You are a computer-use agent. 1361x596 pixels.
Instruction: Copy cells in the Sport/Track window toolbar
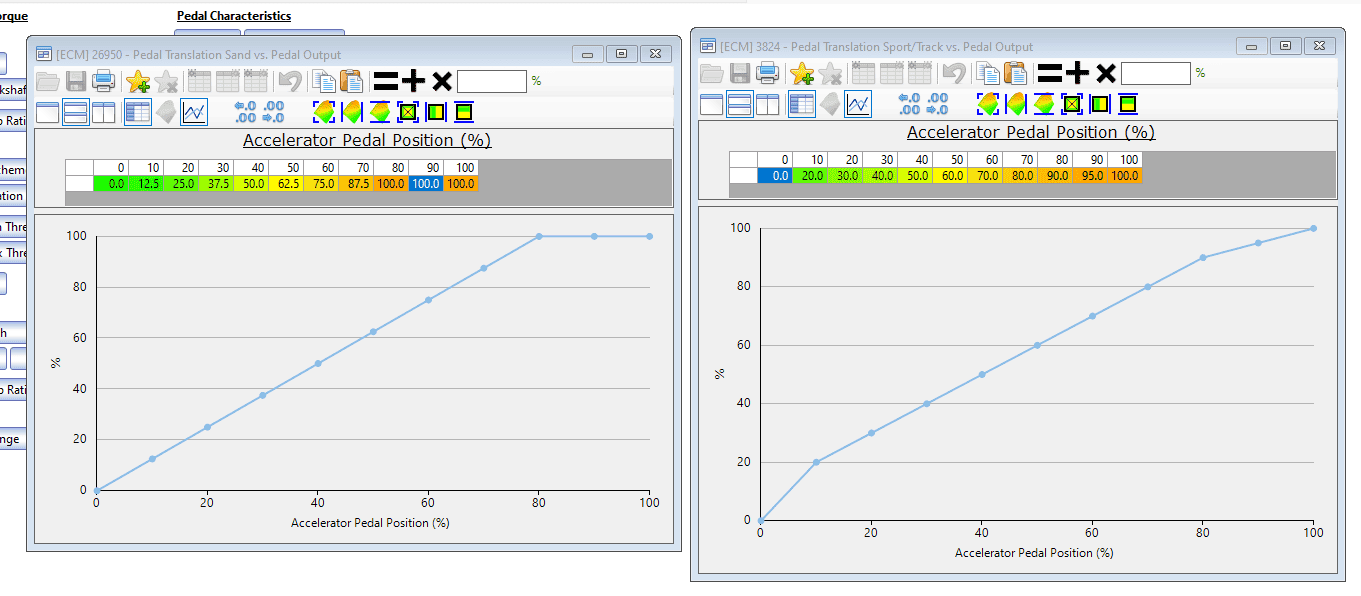[x=988, y=73]
